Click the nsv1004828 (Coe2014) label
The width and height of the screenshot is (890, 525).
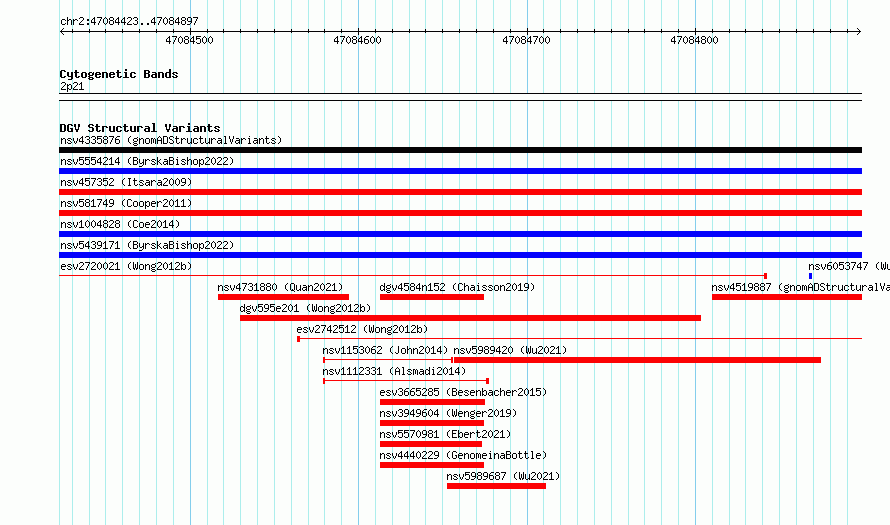(x=120, y=224)
